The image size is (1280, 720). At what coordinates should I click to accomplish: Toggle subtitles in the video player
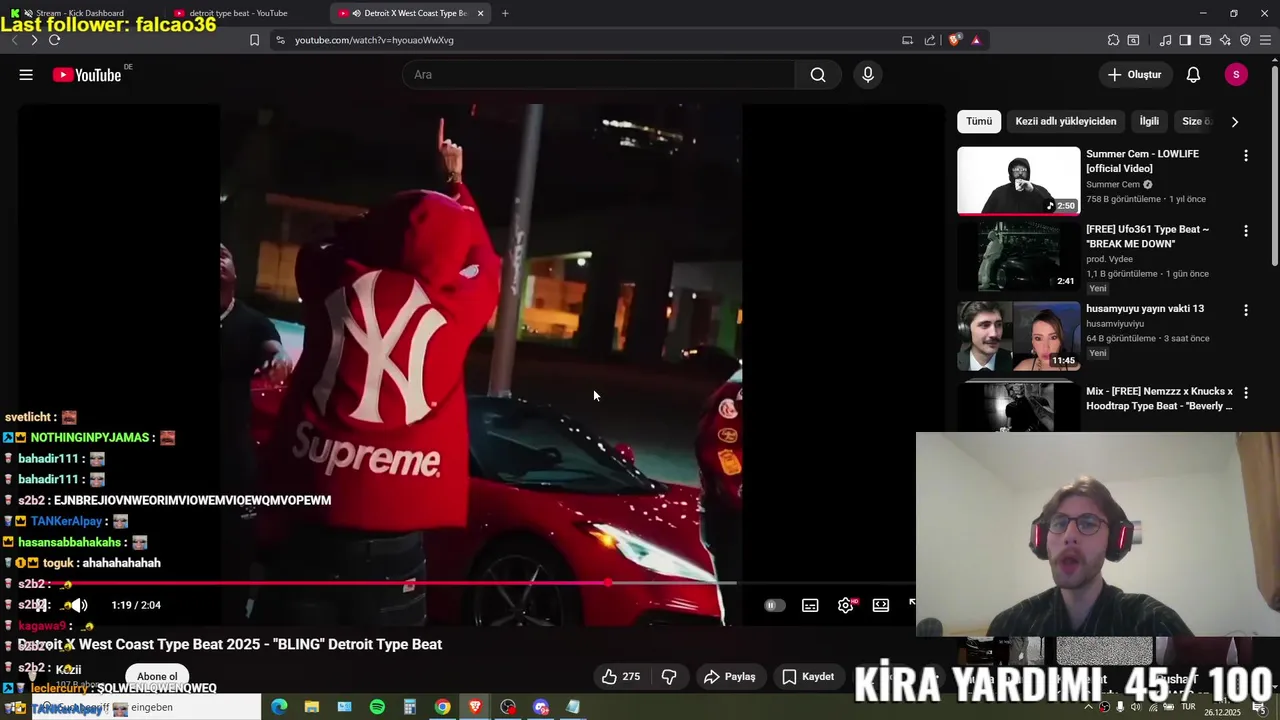click(x=810, y=605)
